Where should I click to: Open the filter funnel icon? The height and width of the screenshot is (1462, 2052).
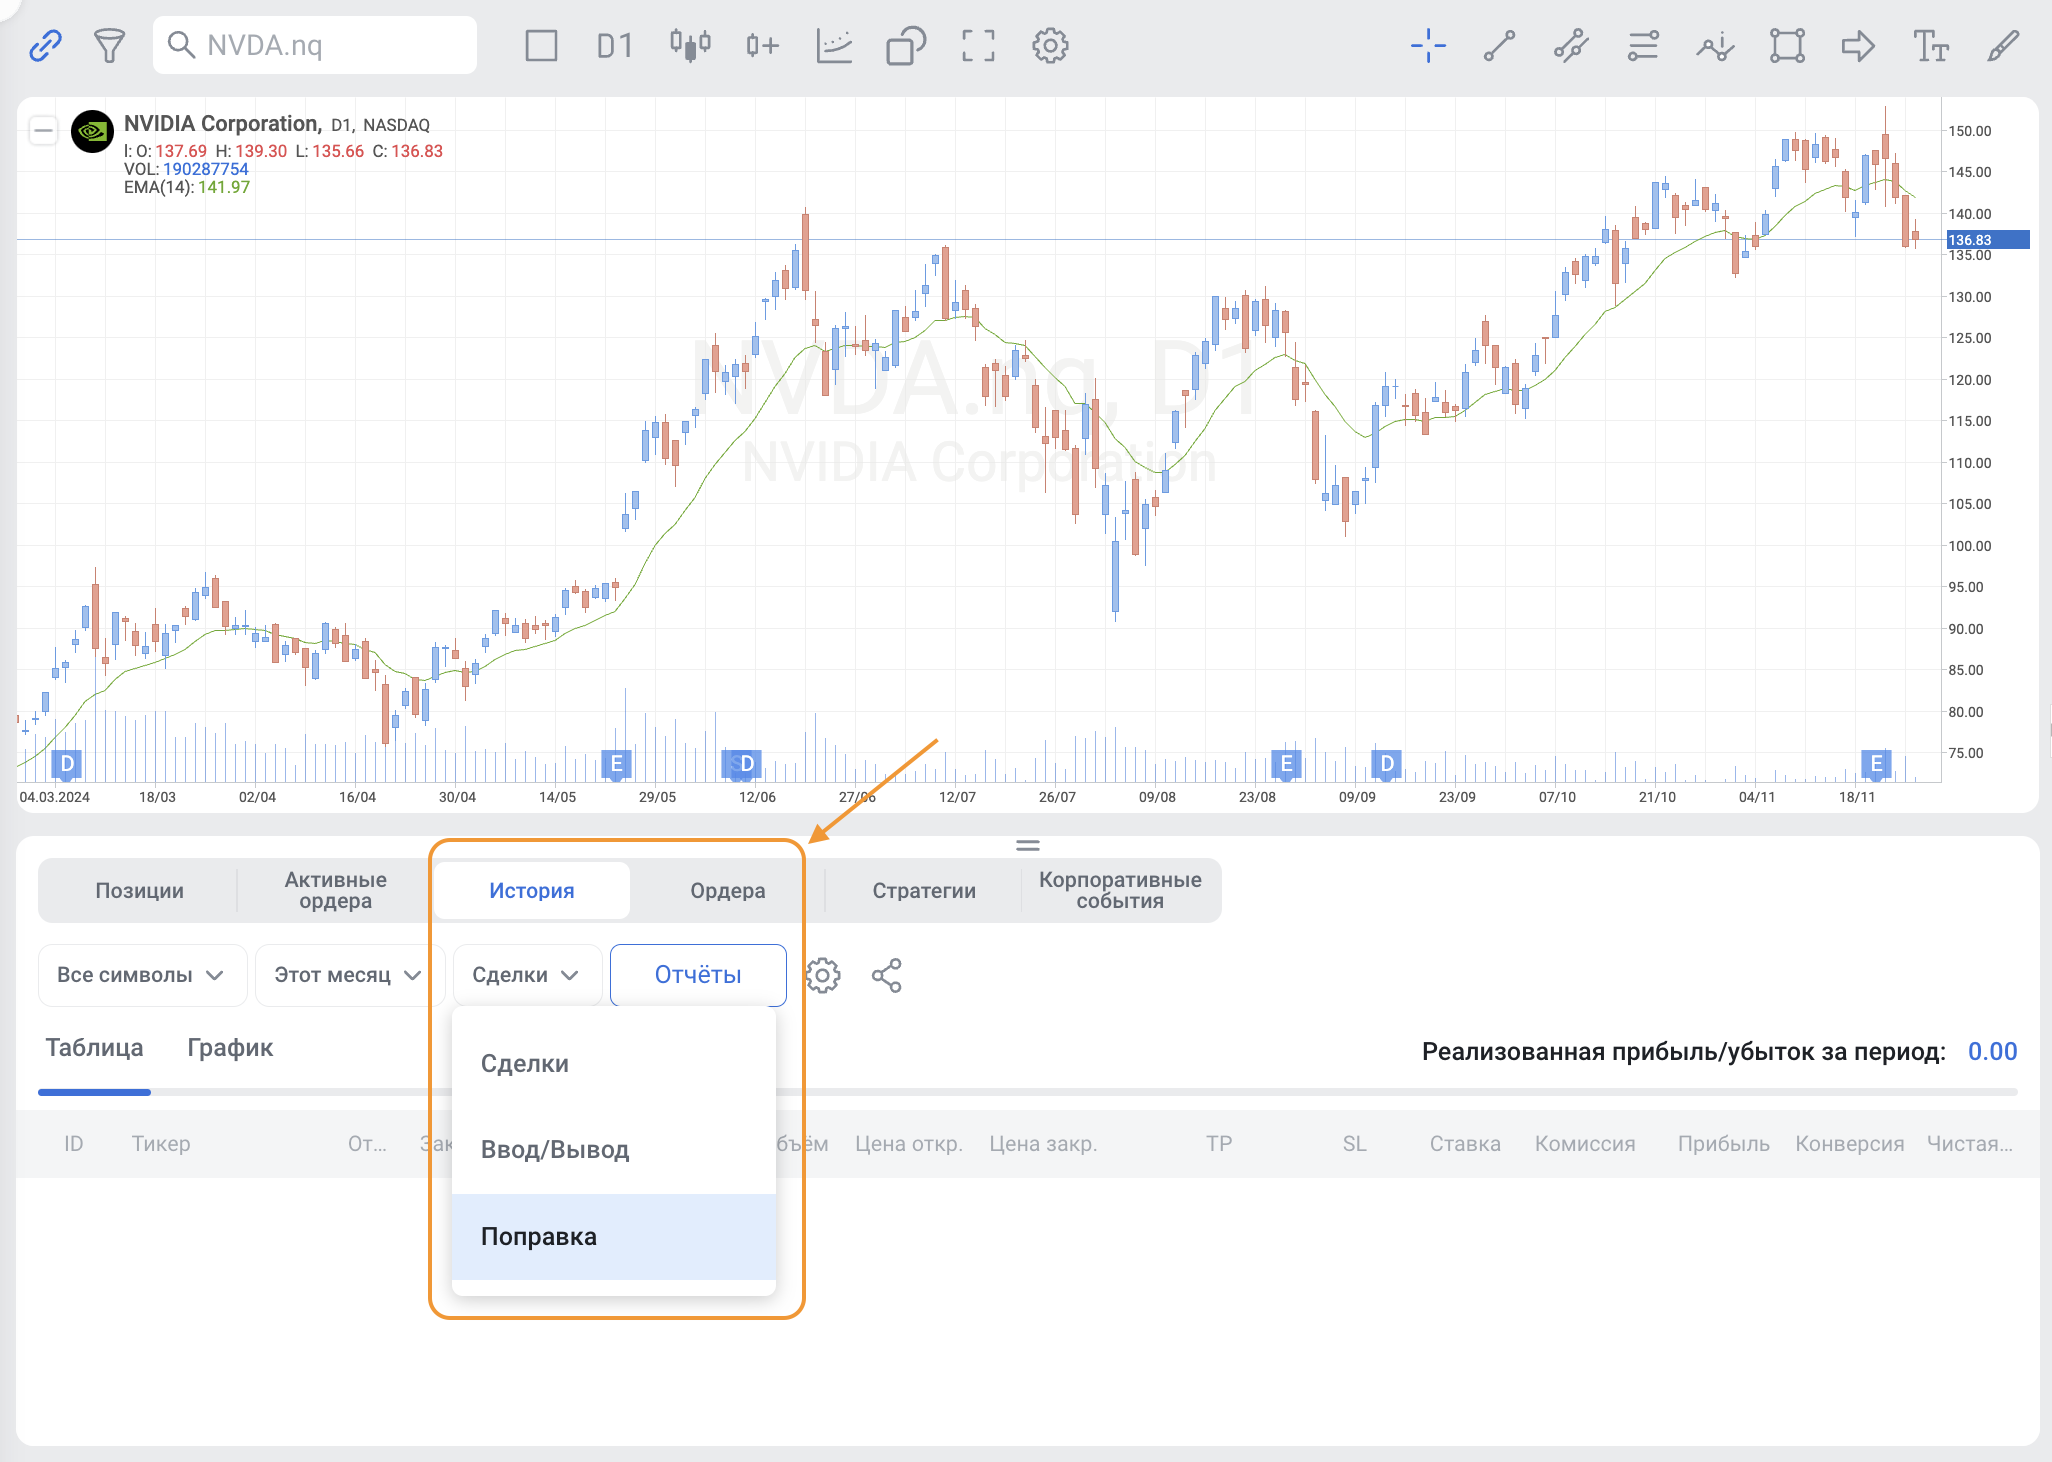pyautogui.click(x=109, y=45)
